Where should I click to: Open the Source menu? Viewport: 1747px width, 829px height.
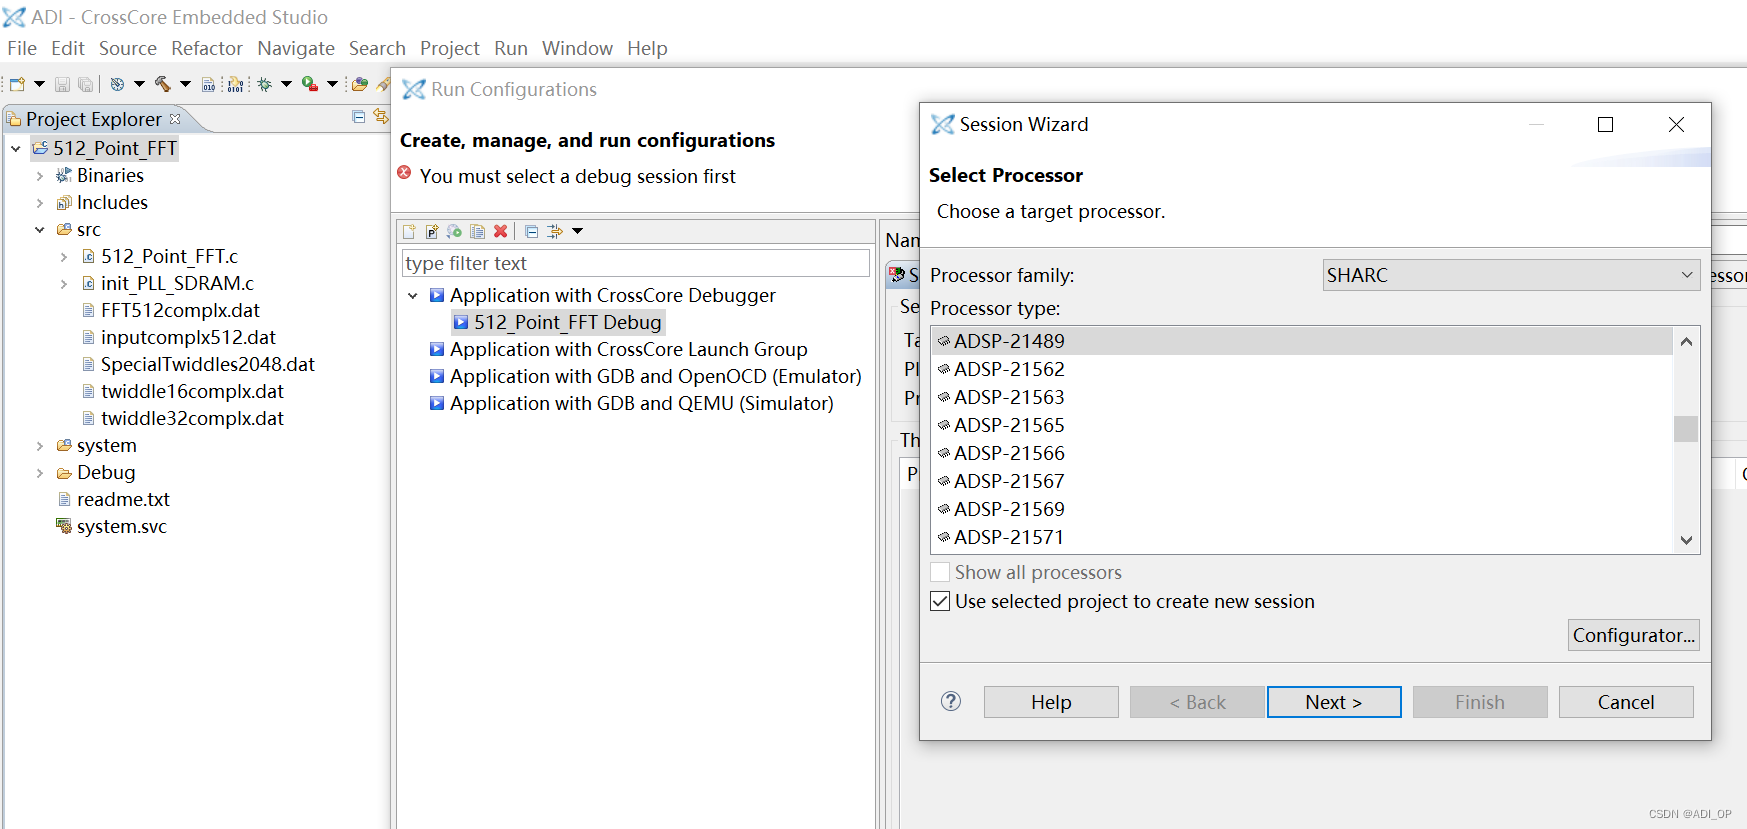pyautogui.click(x=128, y=48)
